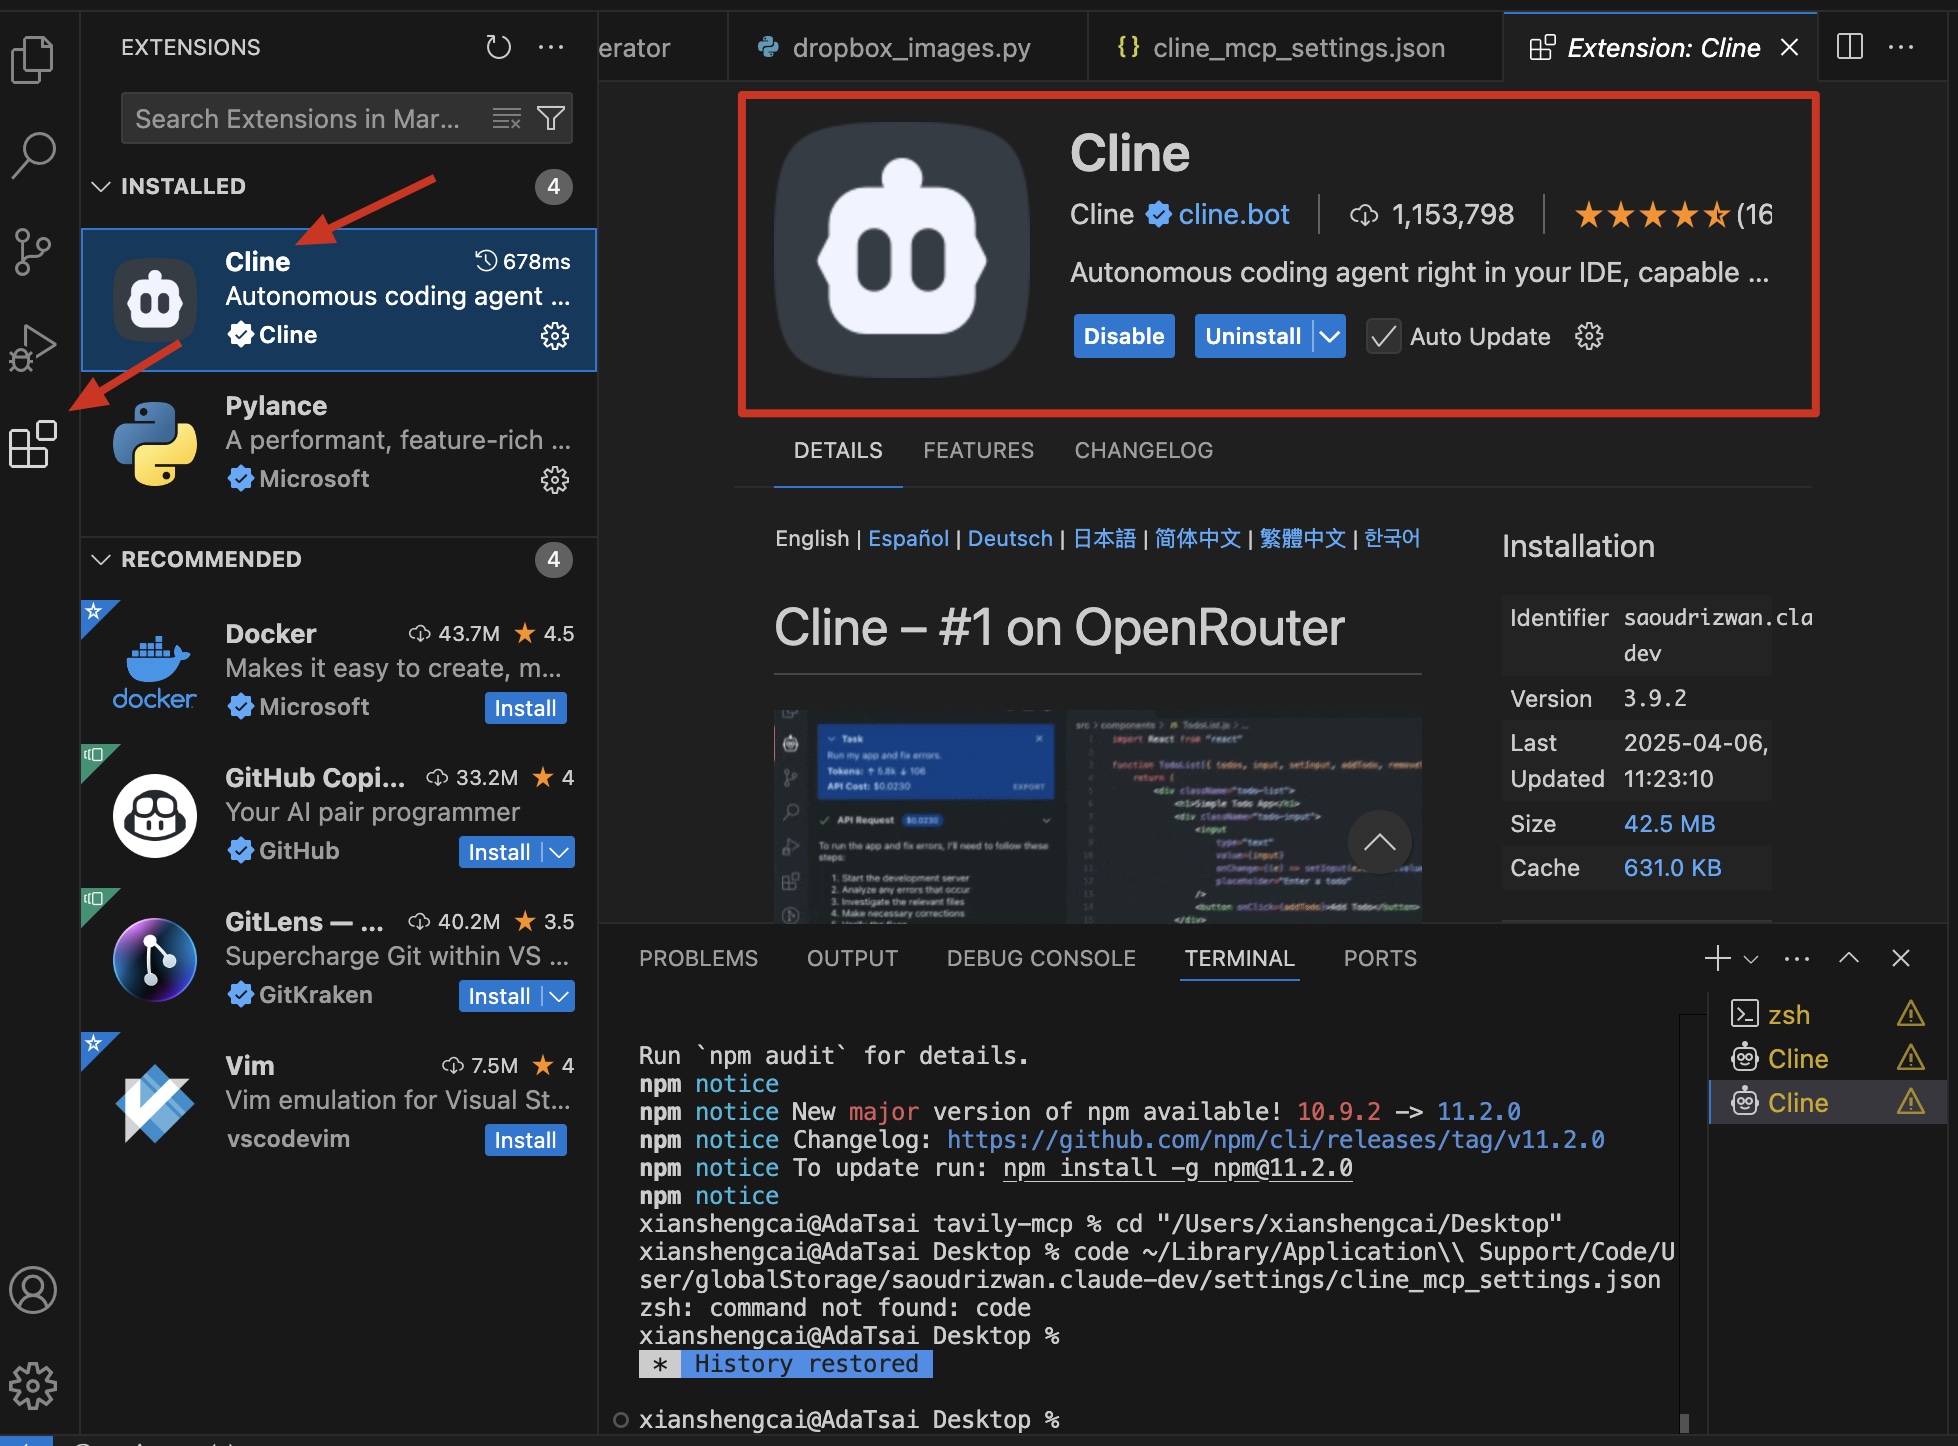1958x1446 pixels.
Task: Click the Disable button
Action: (1124, 336)
